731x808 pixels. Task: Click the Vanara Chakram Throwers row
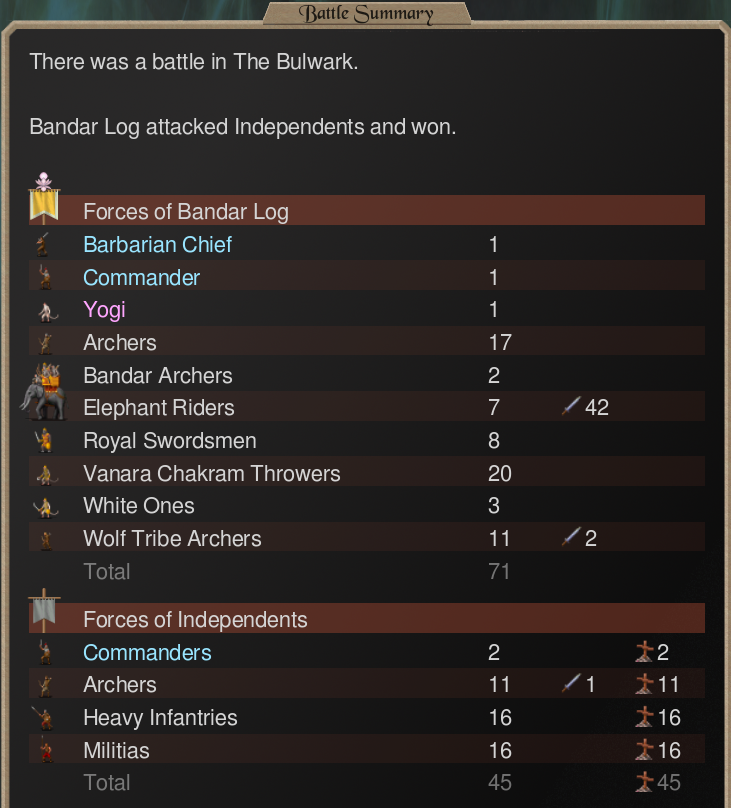(367, 472)
